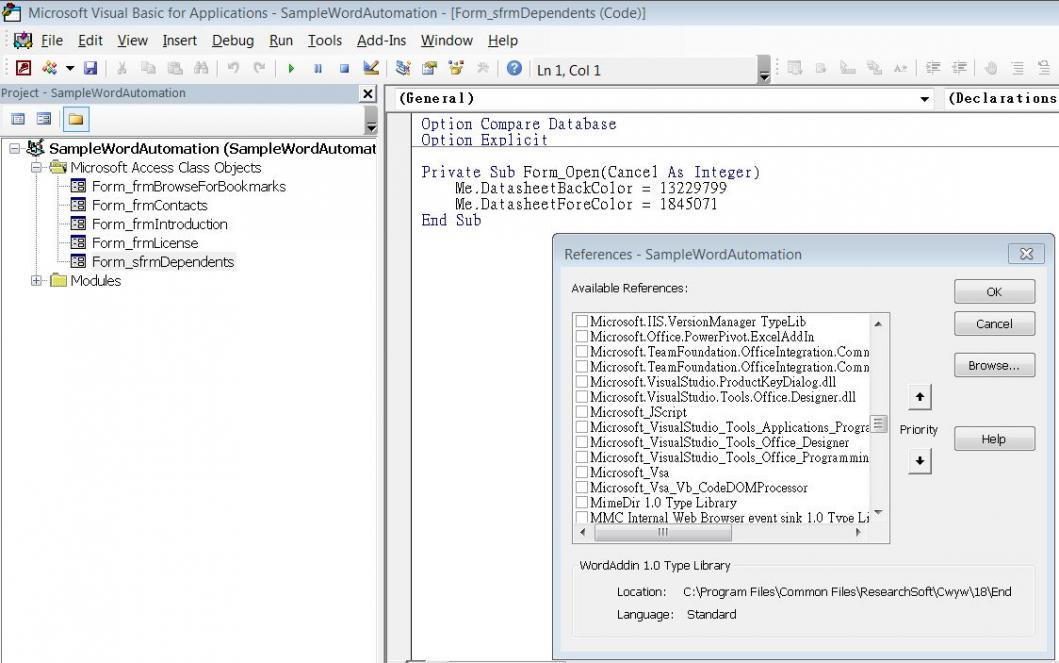Collapse the SampleWordAutomation project node
Screen dimensions: 1059x663
coord(14,149)
